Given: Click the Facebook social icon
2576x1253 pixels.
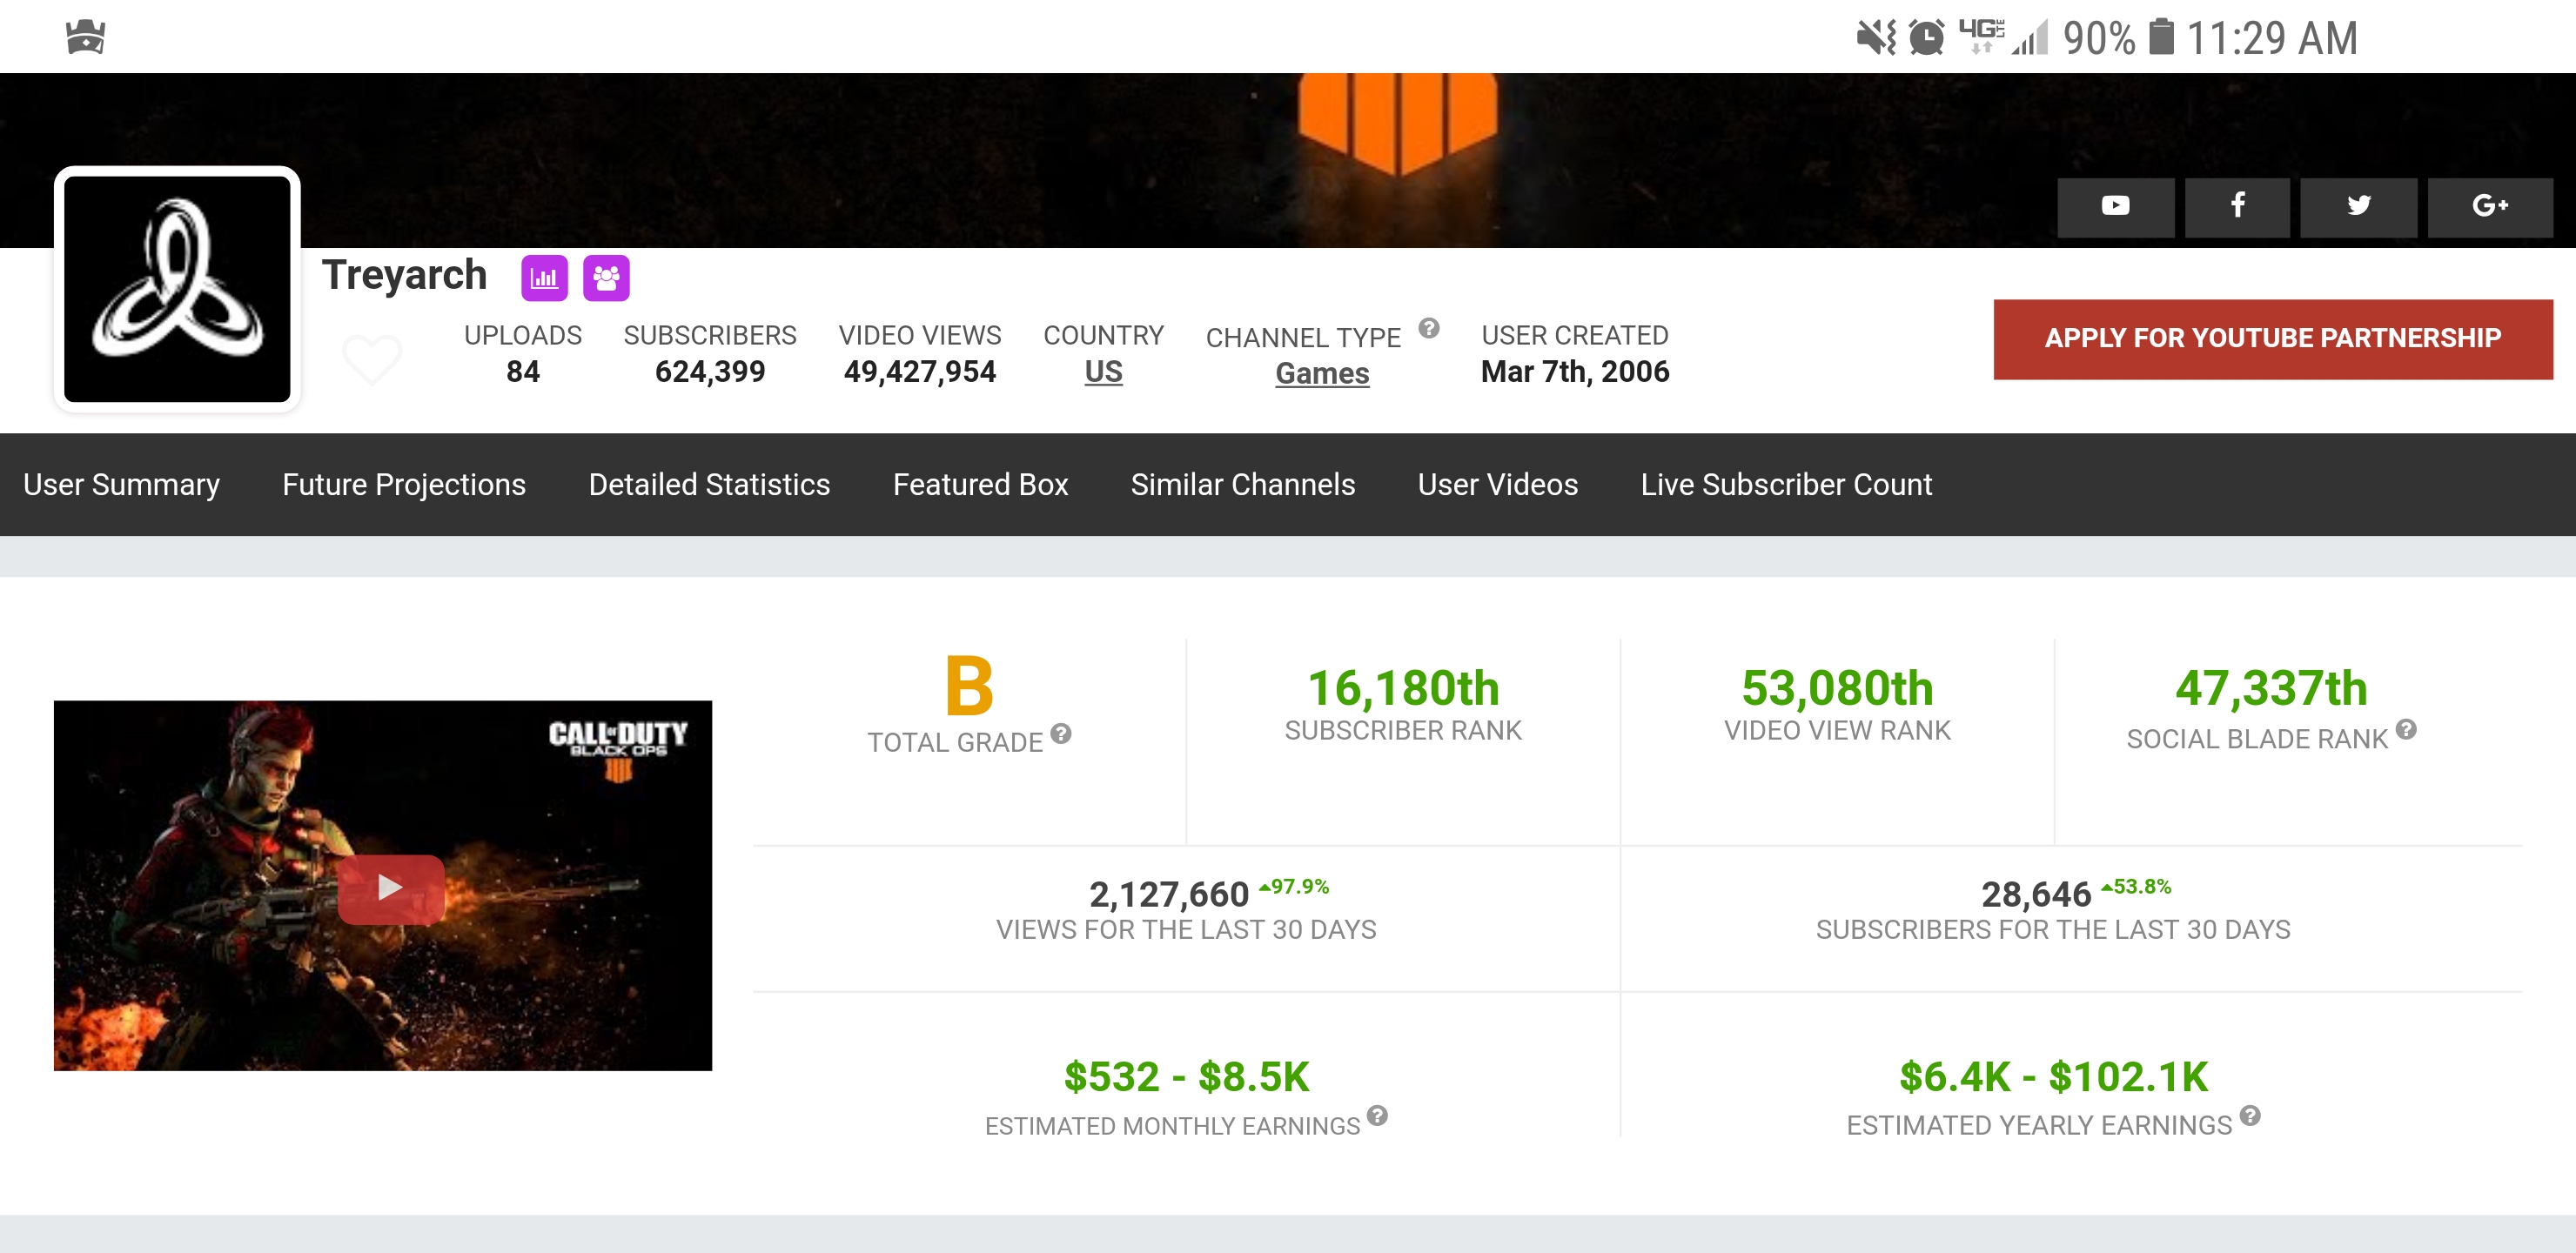Looking at the screenshot, I should pyautogui.click(x=2237, y=206).
